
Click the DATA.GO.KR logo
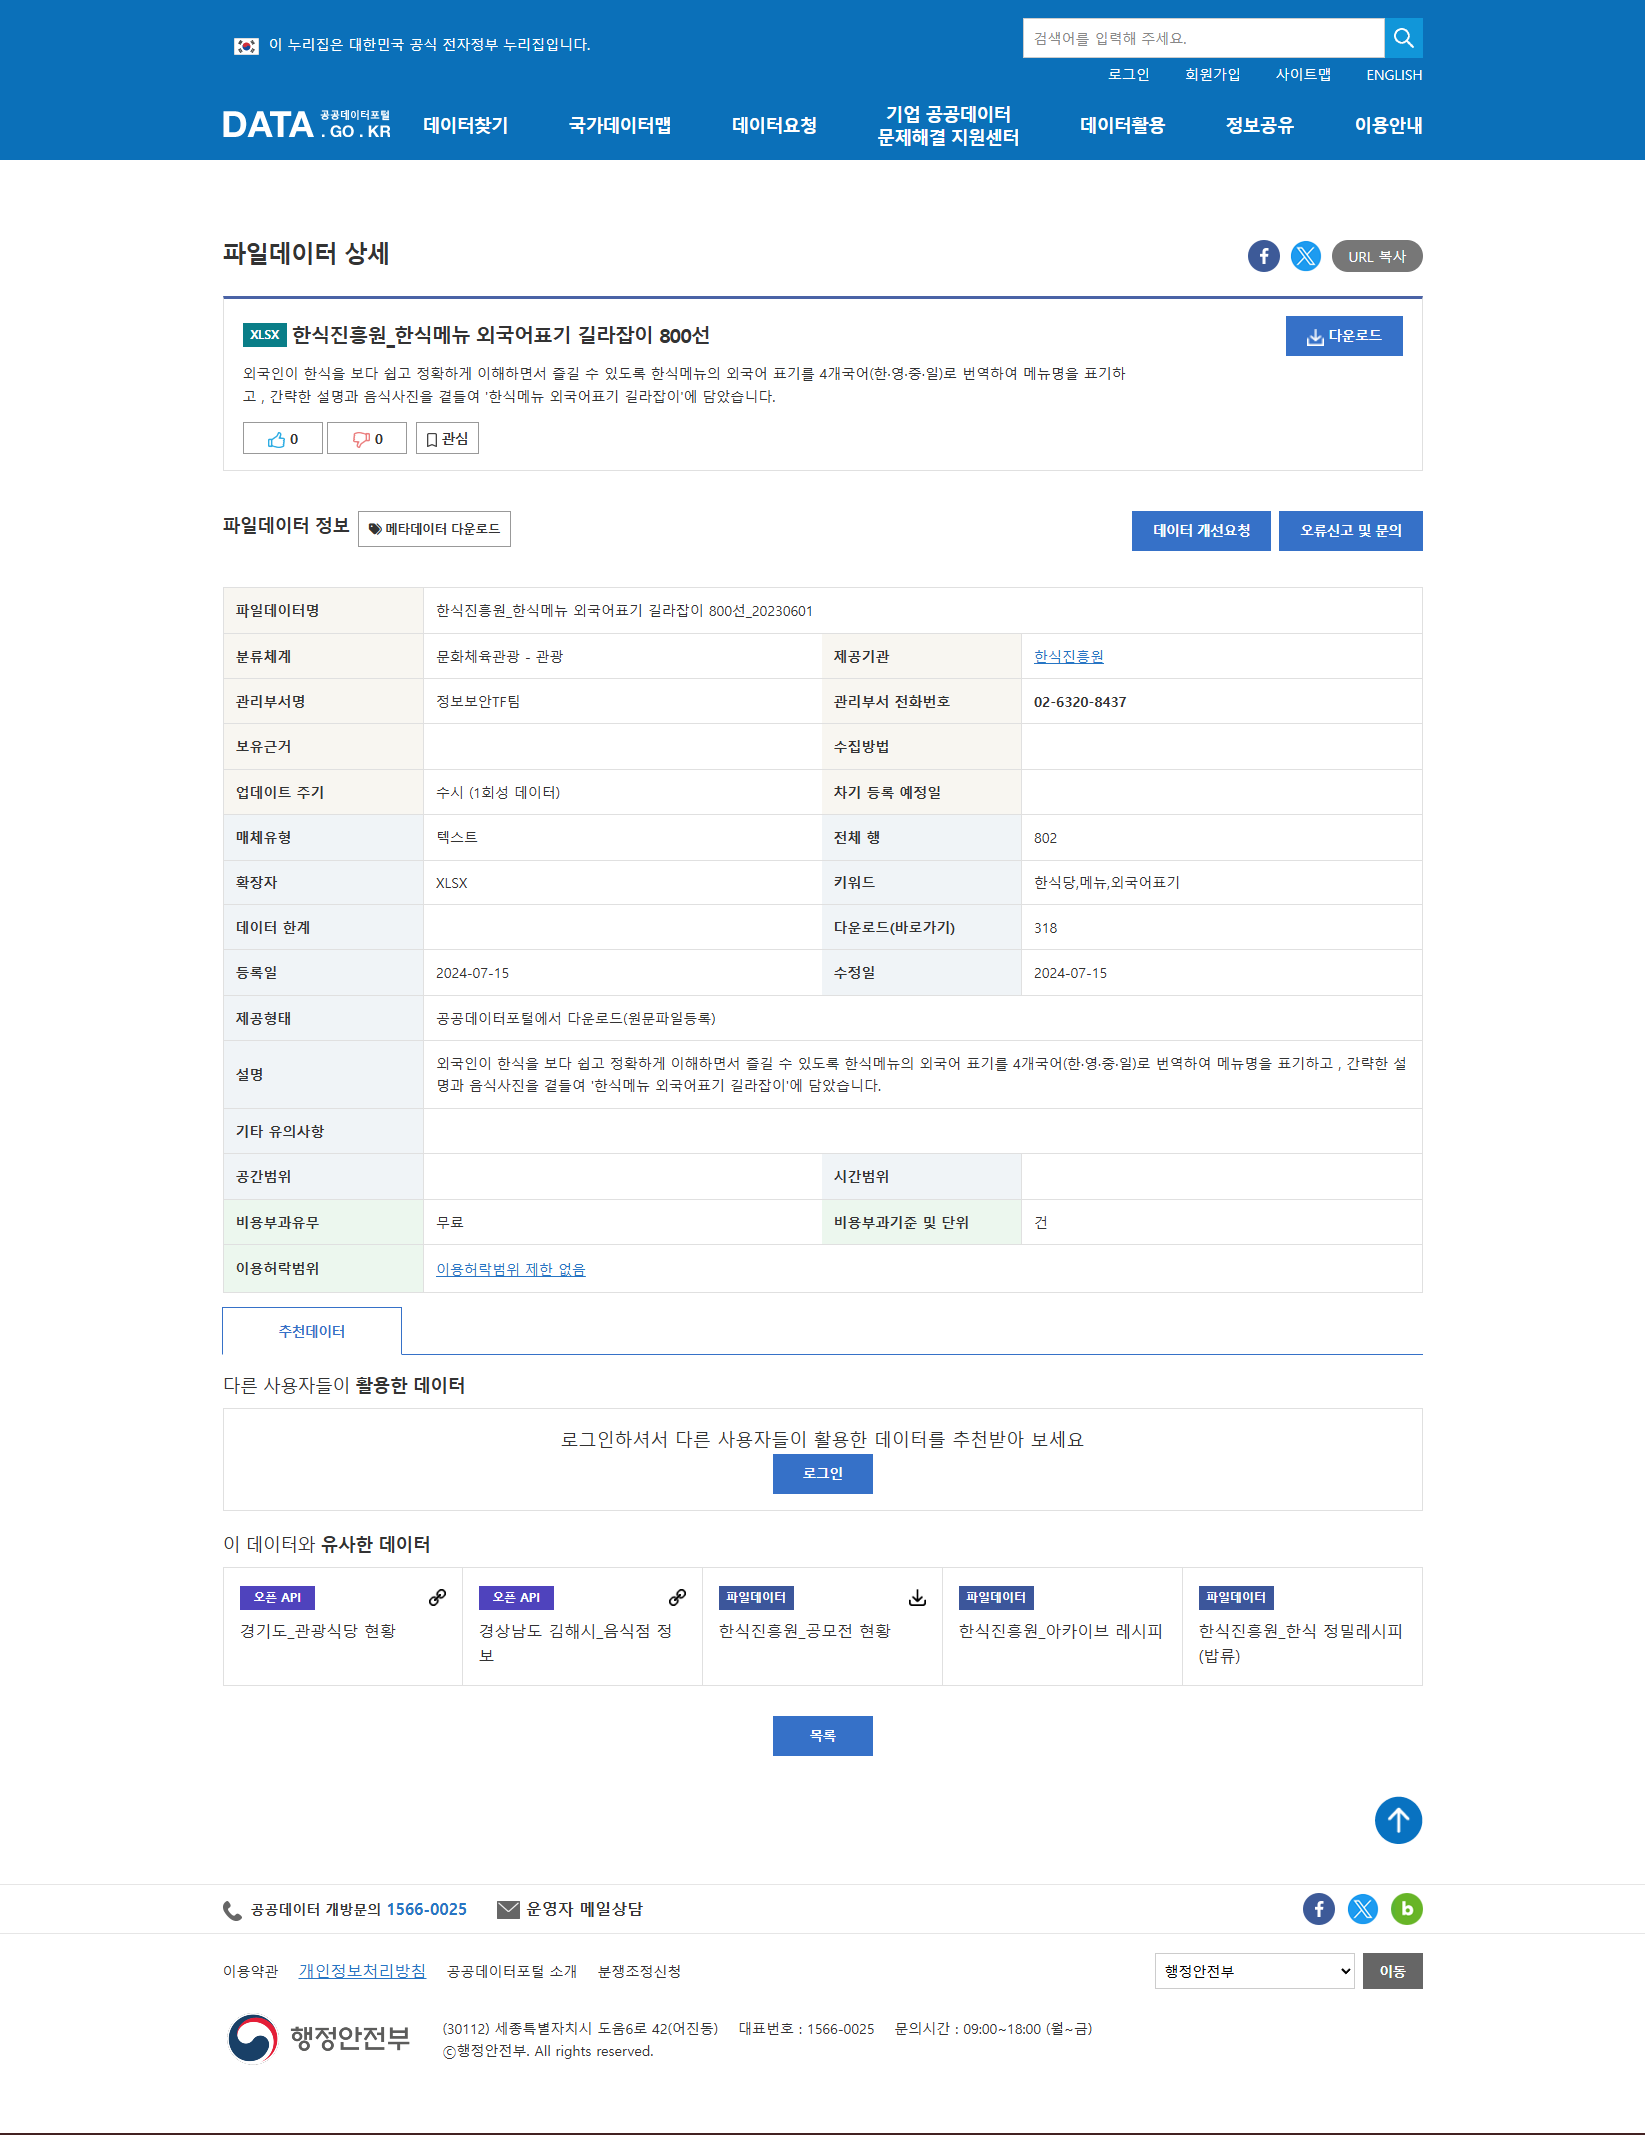coord(306,125)
